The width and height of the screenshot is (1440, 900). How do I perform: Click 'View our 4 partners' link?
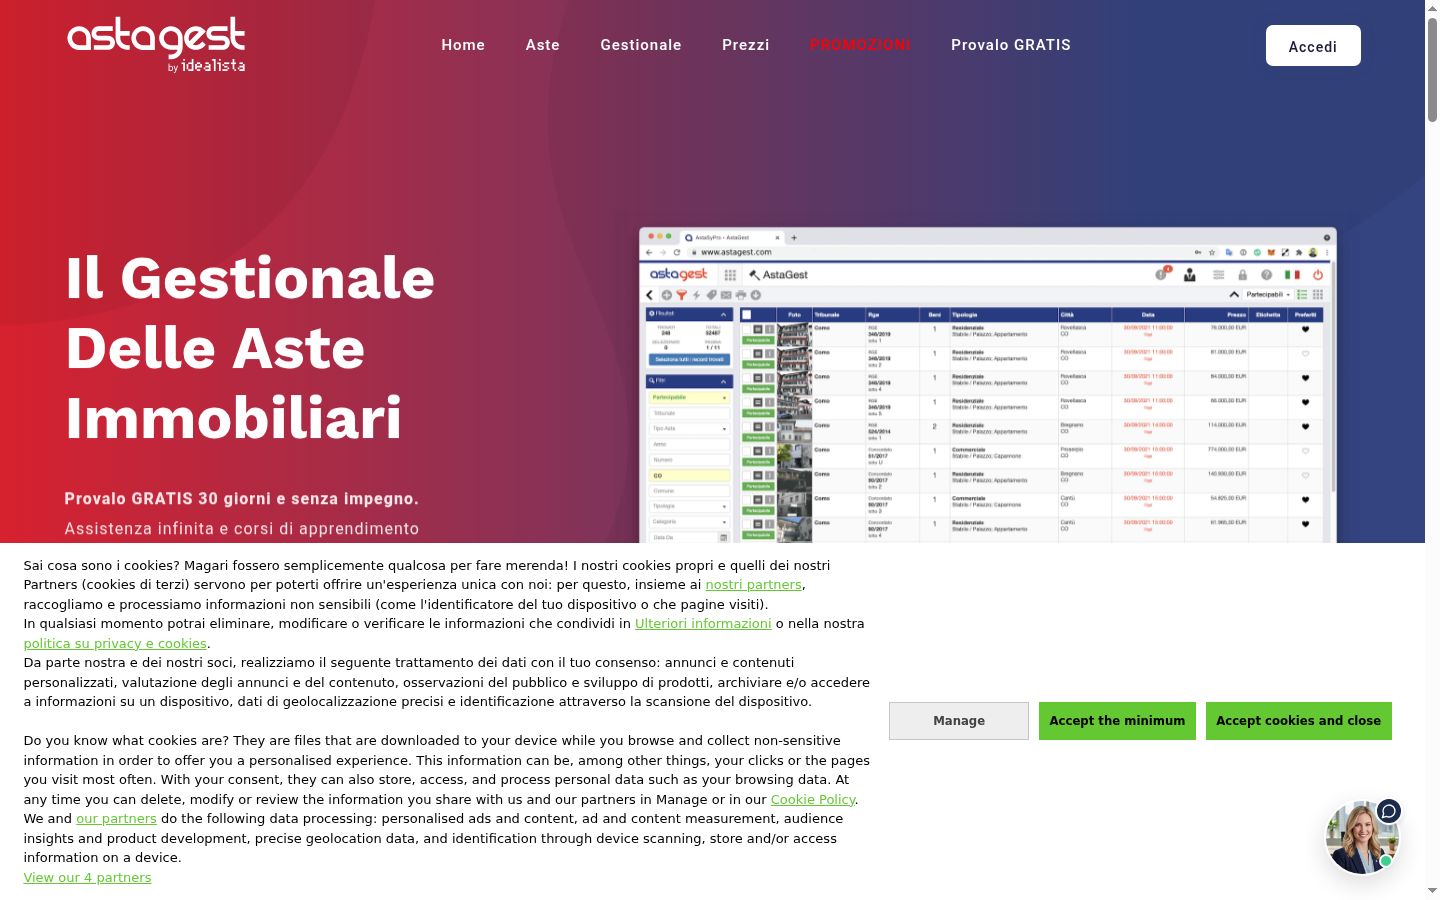click(x=88, y=878)
